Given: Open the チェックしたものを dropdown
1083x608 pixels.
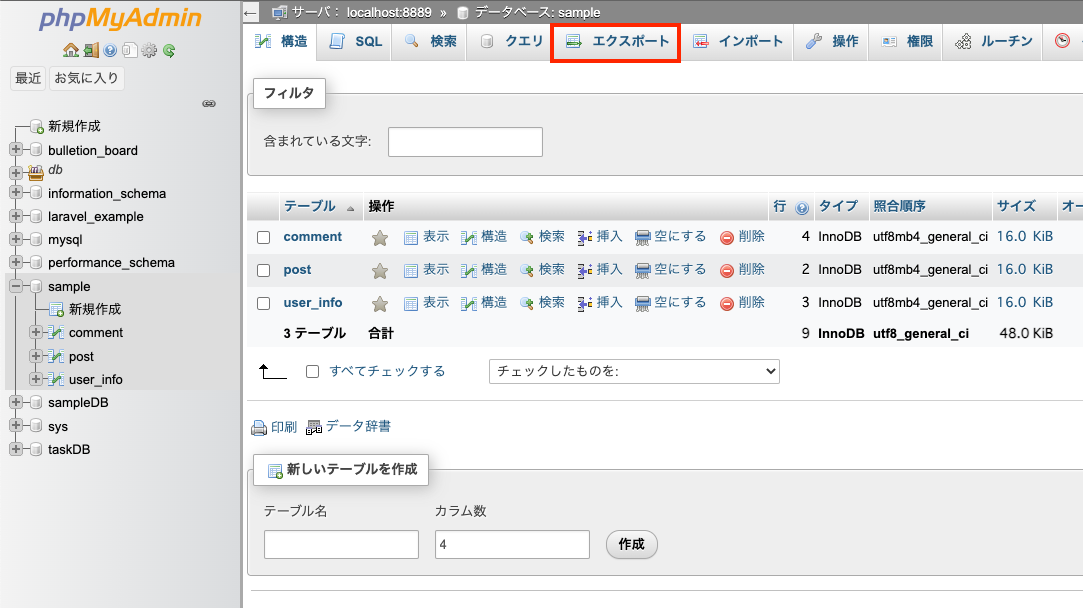Looking at the screenshot, I should (x=634, y=371).
